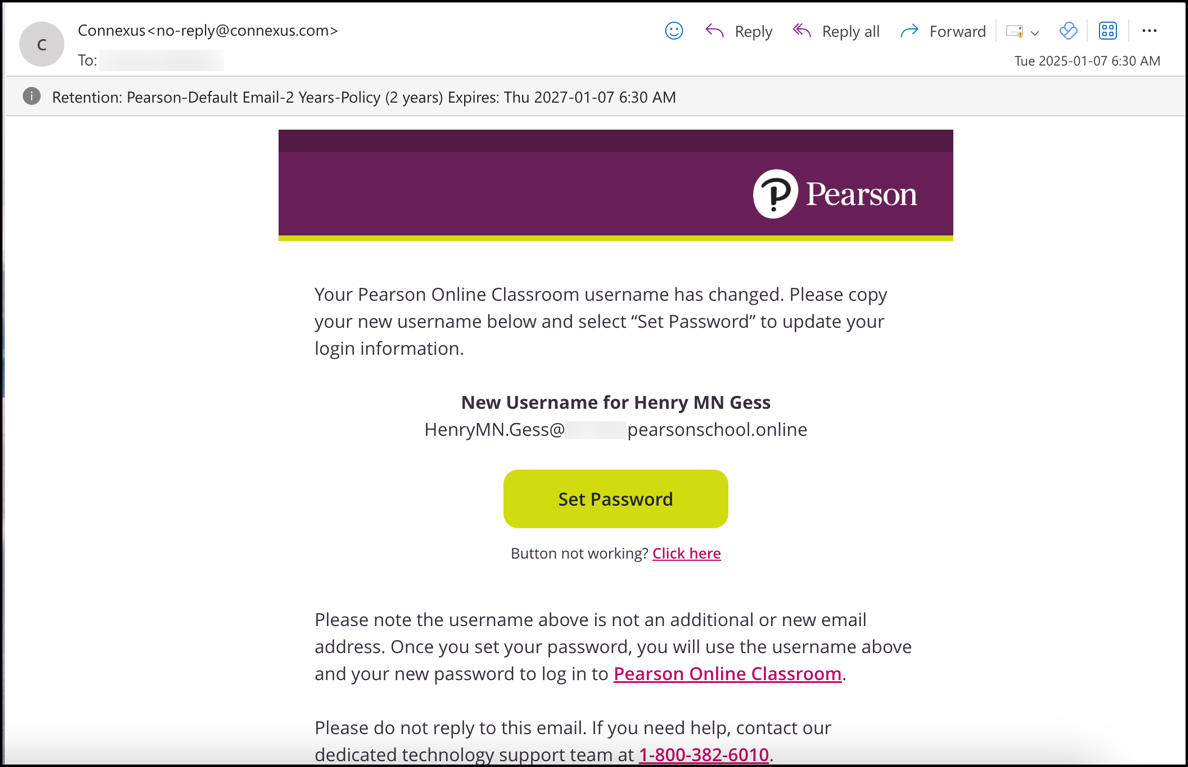The image size is (1188, 767).
Task: Open the Pearson Online Classroom link
Action: (x=727, y=673)
